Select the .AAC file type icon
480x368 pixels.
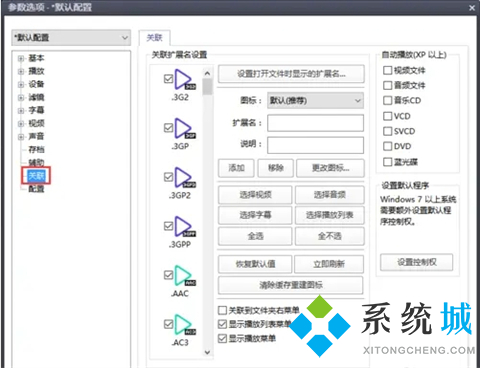tap(185, 276)
